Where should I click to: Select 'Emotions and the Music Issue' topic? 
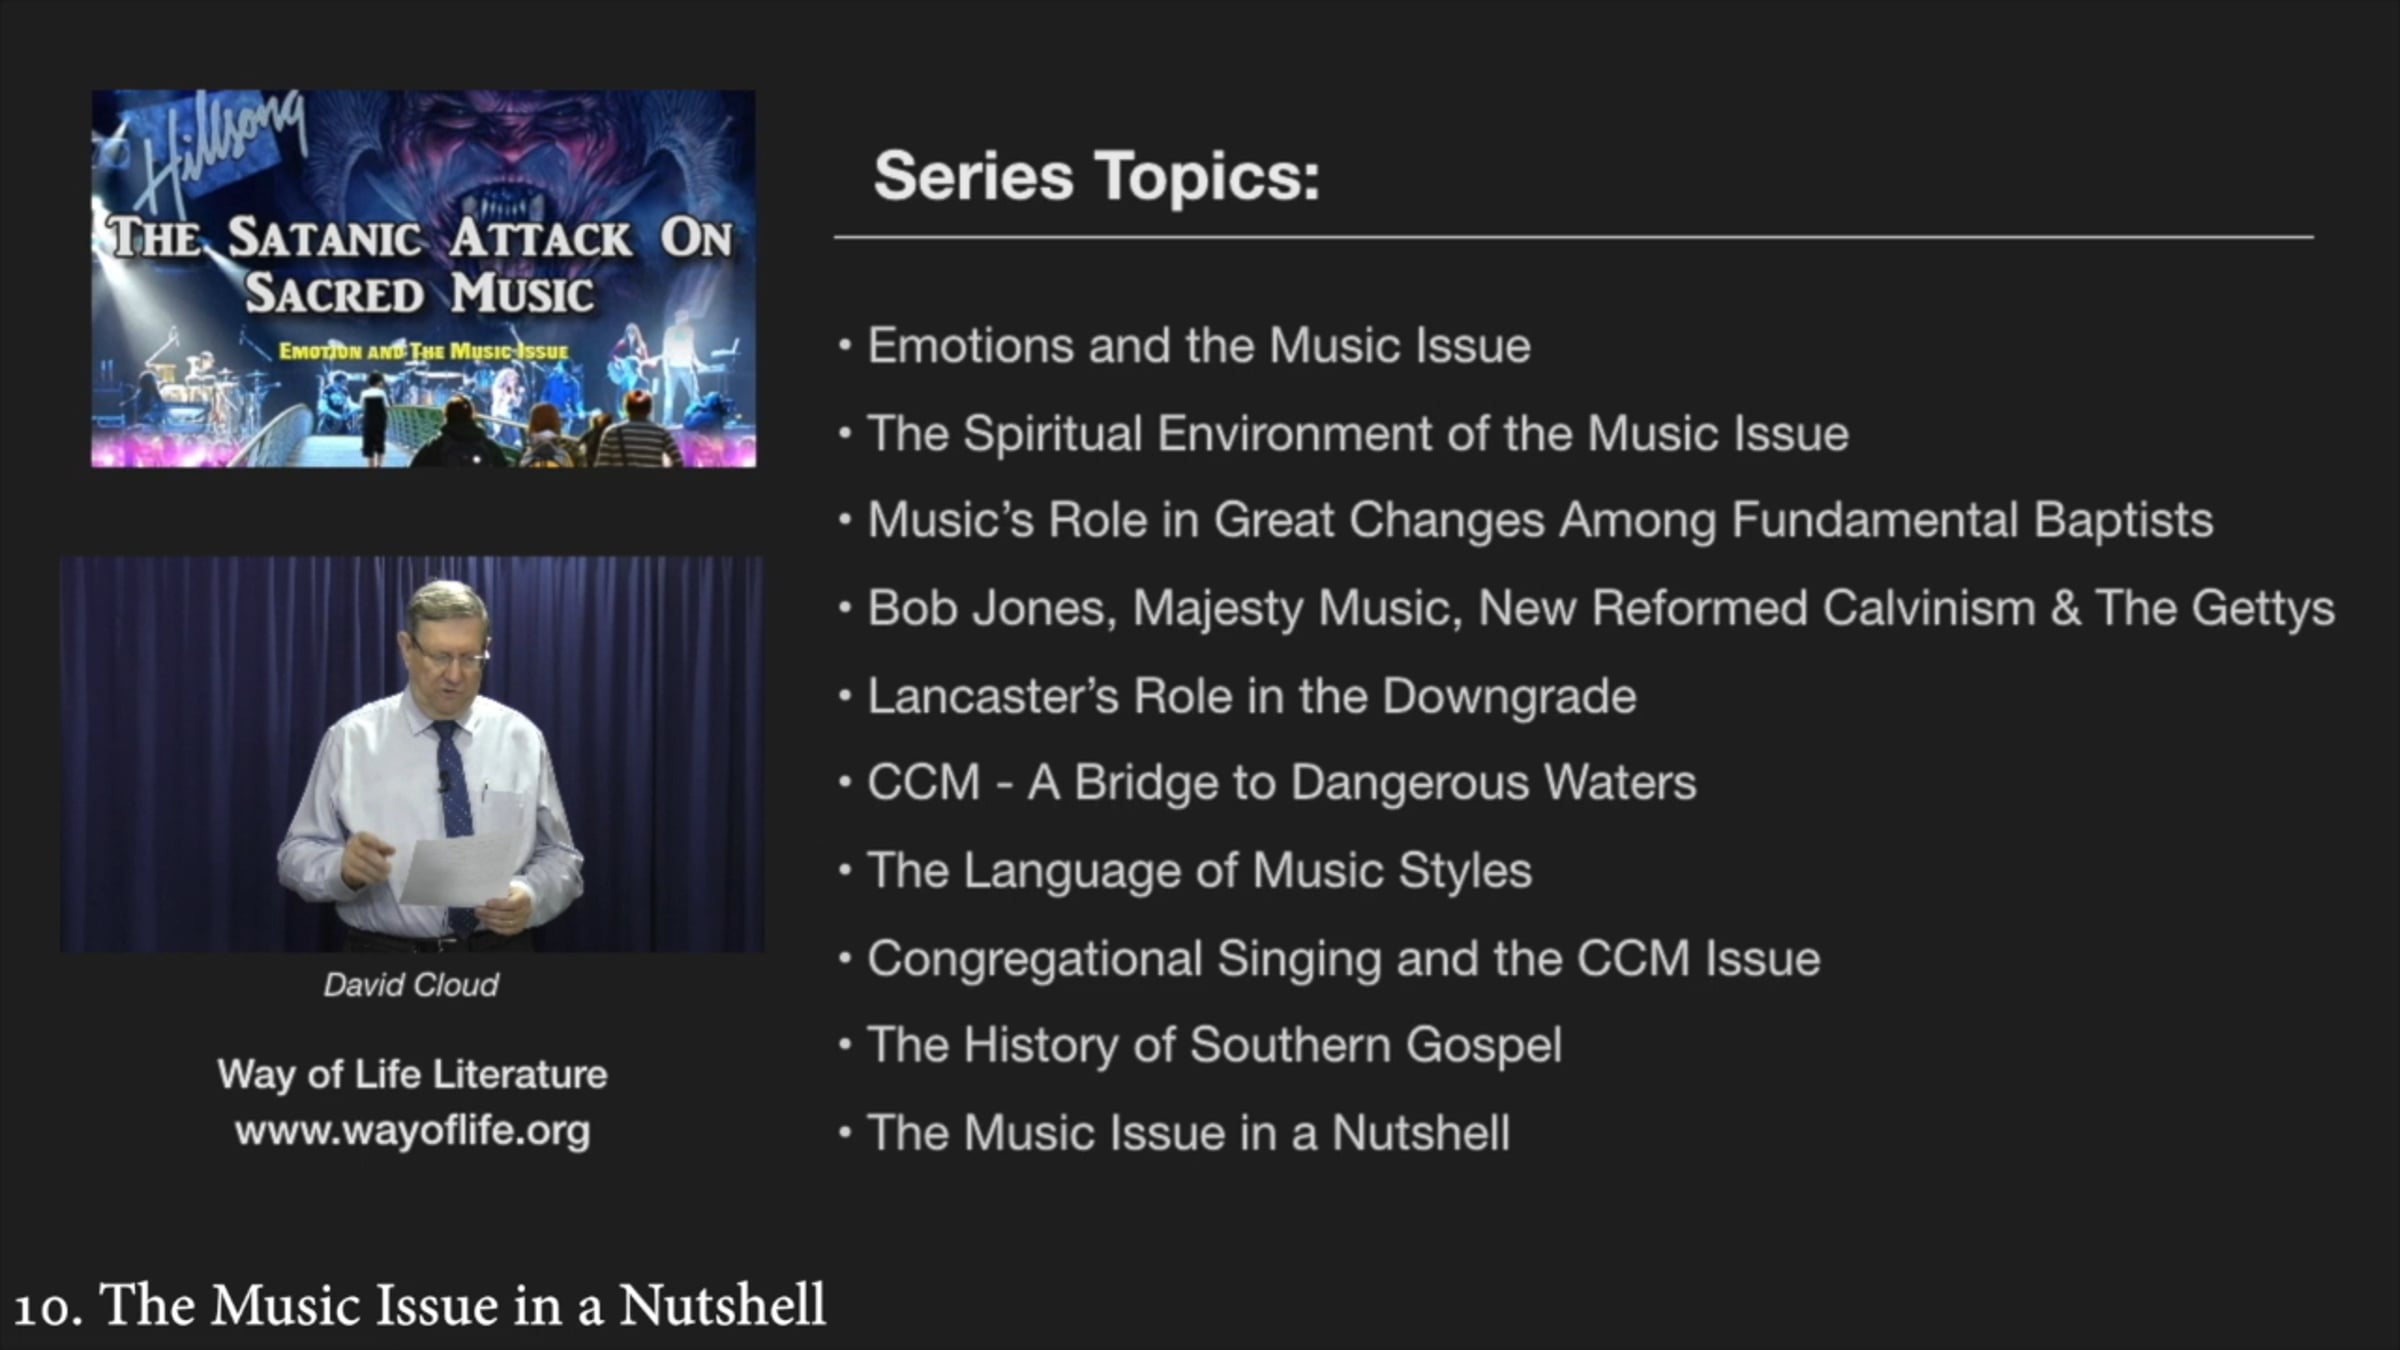point(1198,346)
